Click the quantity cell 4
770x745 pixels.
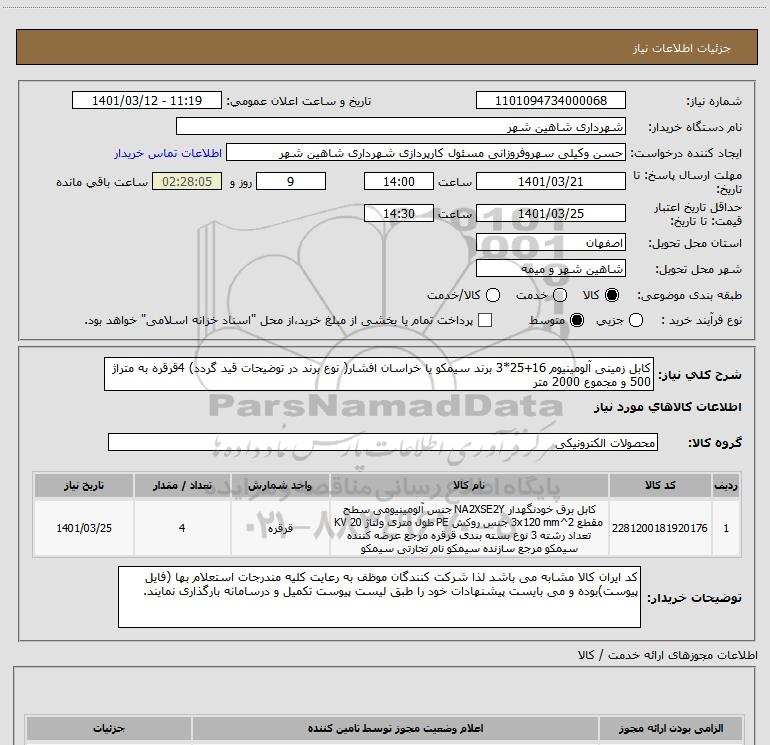click(x=182, y=528)
